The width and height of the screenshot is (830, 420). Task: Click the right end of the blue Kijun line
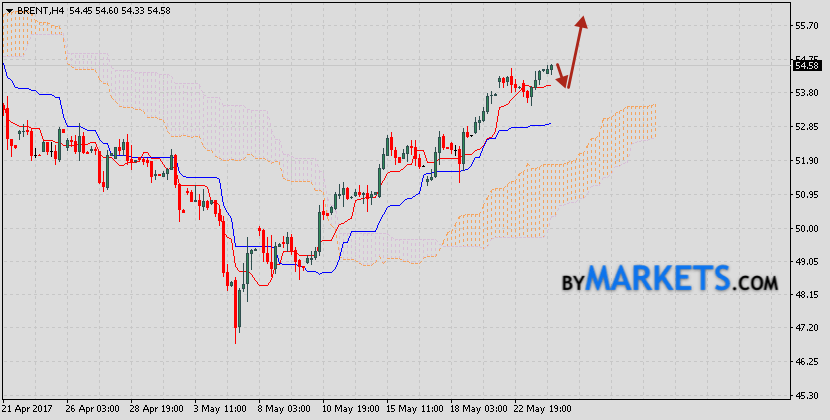click(x=549, y=124)
